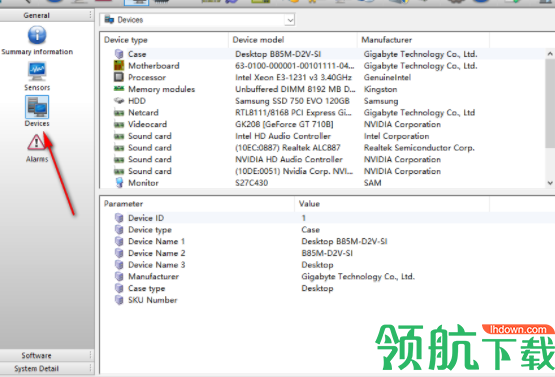Click the Processor chip icon
555x377 pixels.
point(119,77)
